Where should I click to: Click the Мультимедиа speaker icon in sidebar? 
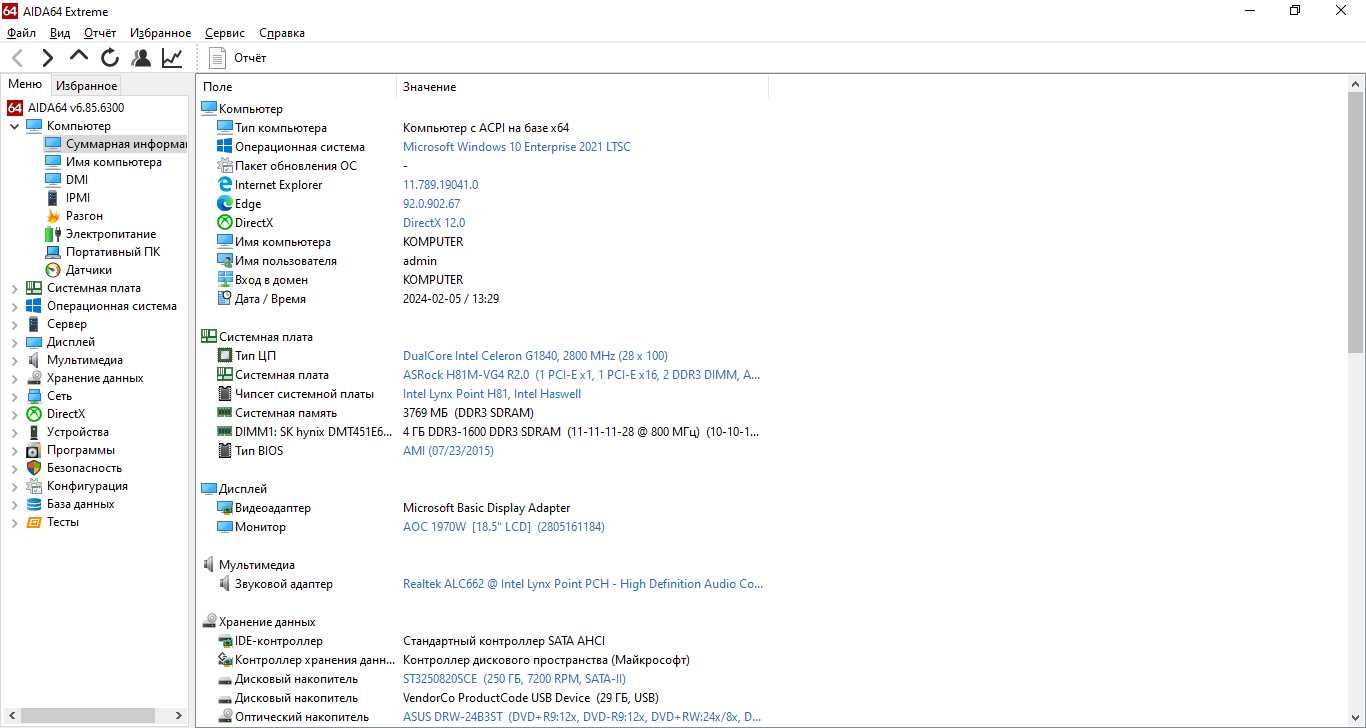[x=34, y=360]
